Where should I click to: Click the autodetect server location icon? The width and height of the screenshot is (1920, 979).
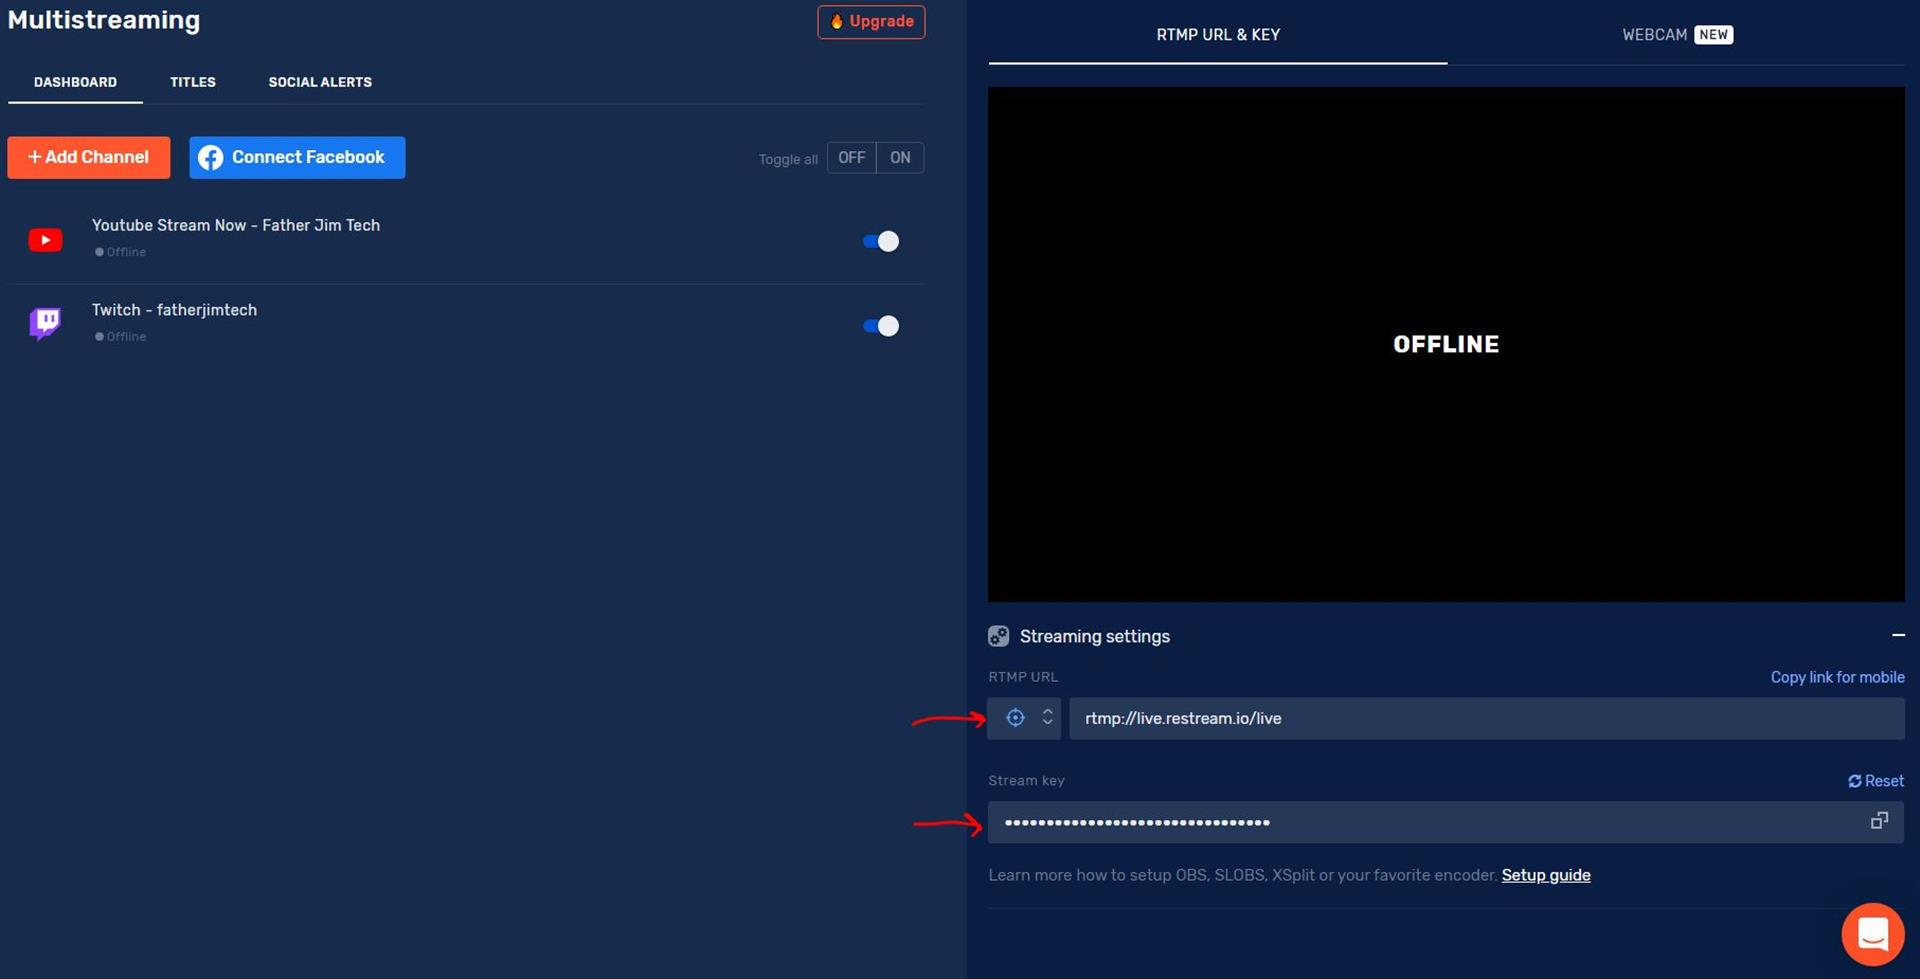pos(1015,717)
